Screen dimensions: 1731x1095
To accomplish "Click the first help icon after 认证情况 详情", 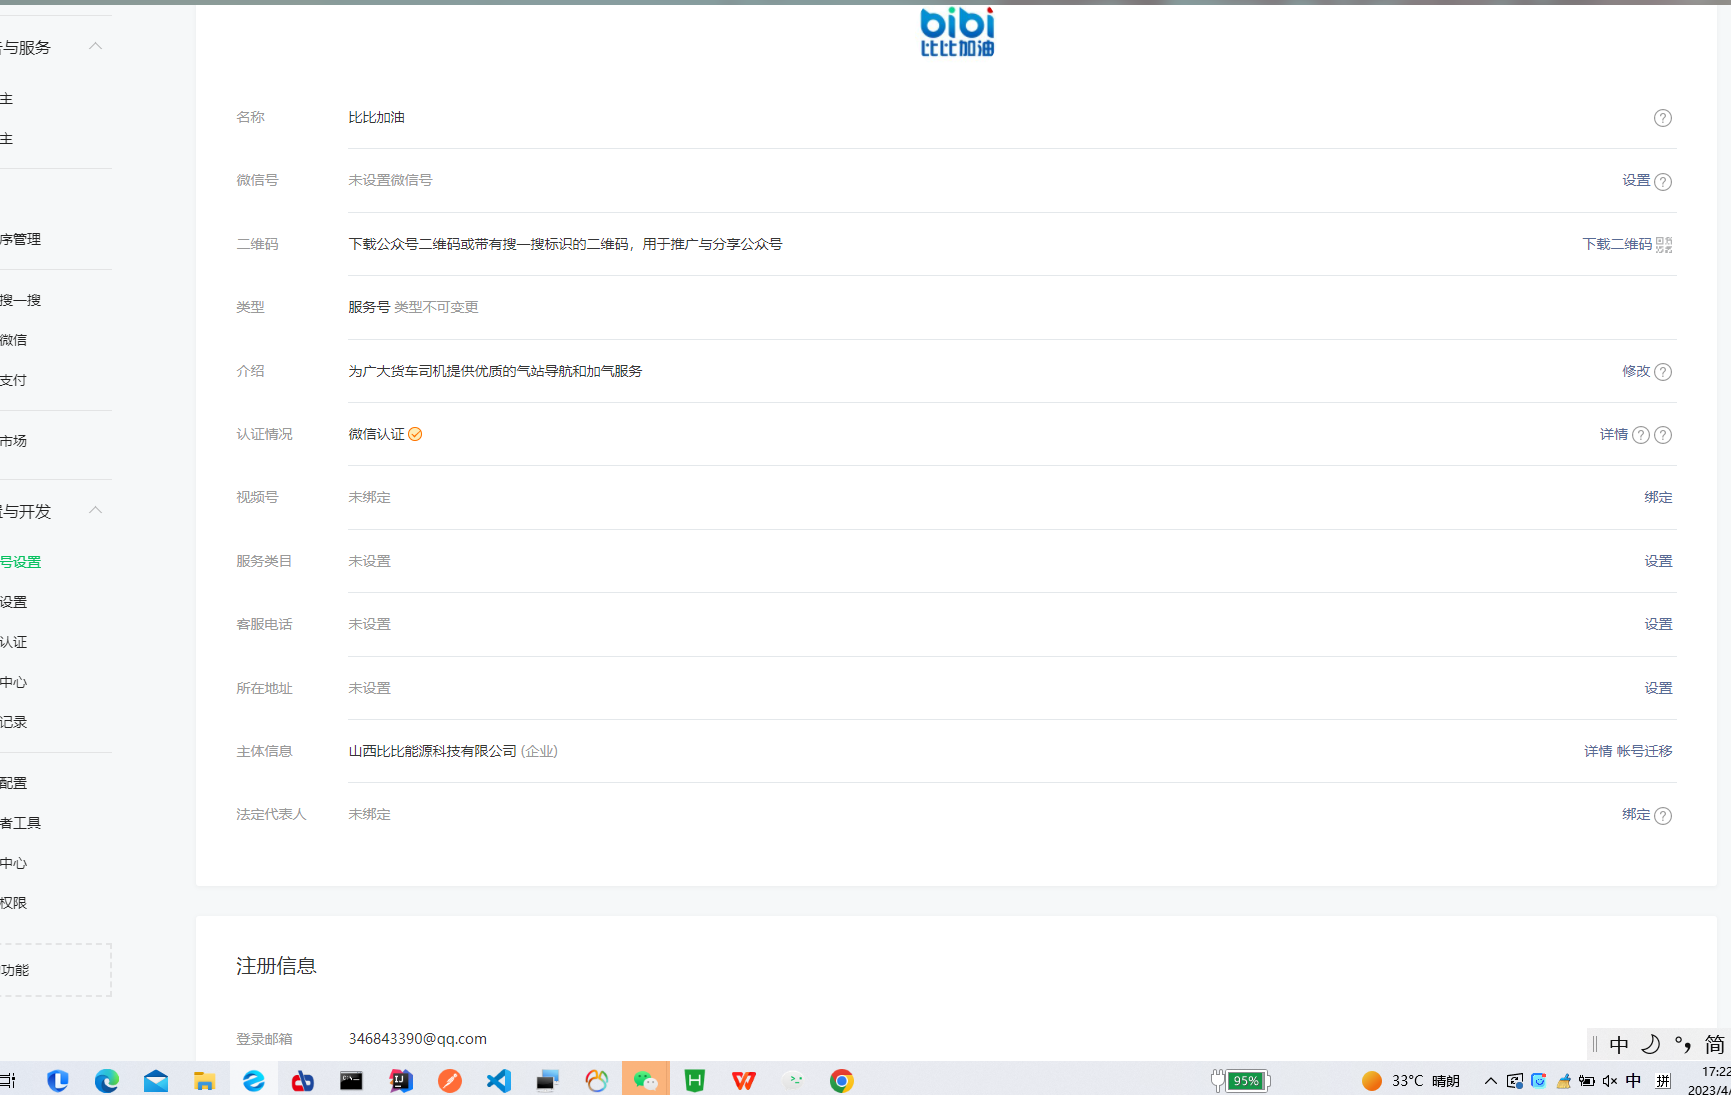I will pos(1641,435).
